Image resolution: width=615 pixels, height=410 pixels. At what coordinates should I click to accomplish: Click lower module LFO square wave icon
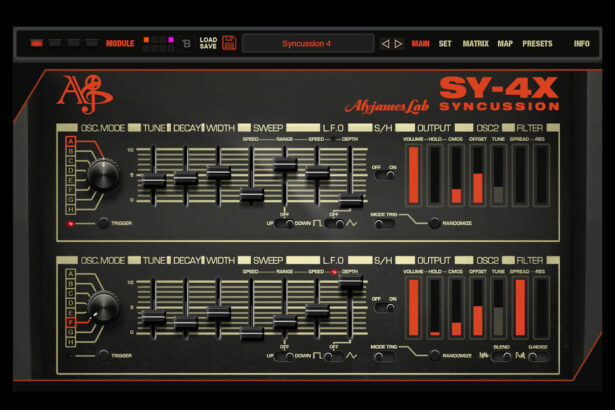[x=318, y=355]
